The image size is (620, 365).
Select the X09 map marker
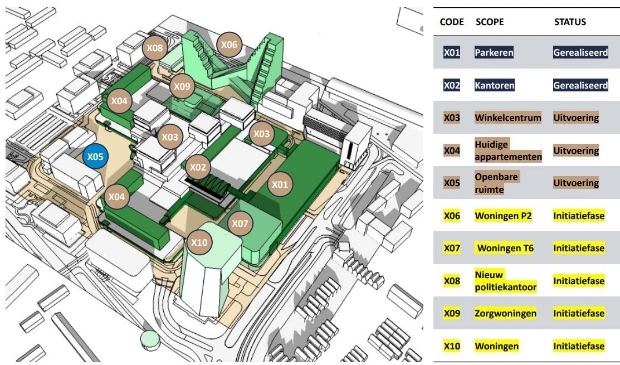pos(182,86)
